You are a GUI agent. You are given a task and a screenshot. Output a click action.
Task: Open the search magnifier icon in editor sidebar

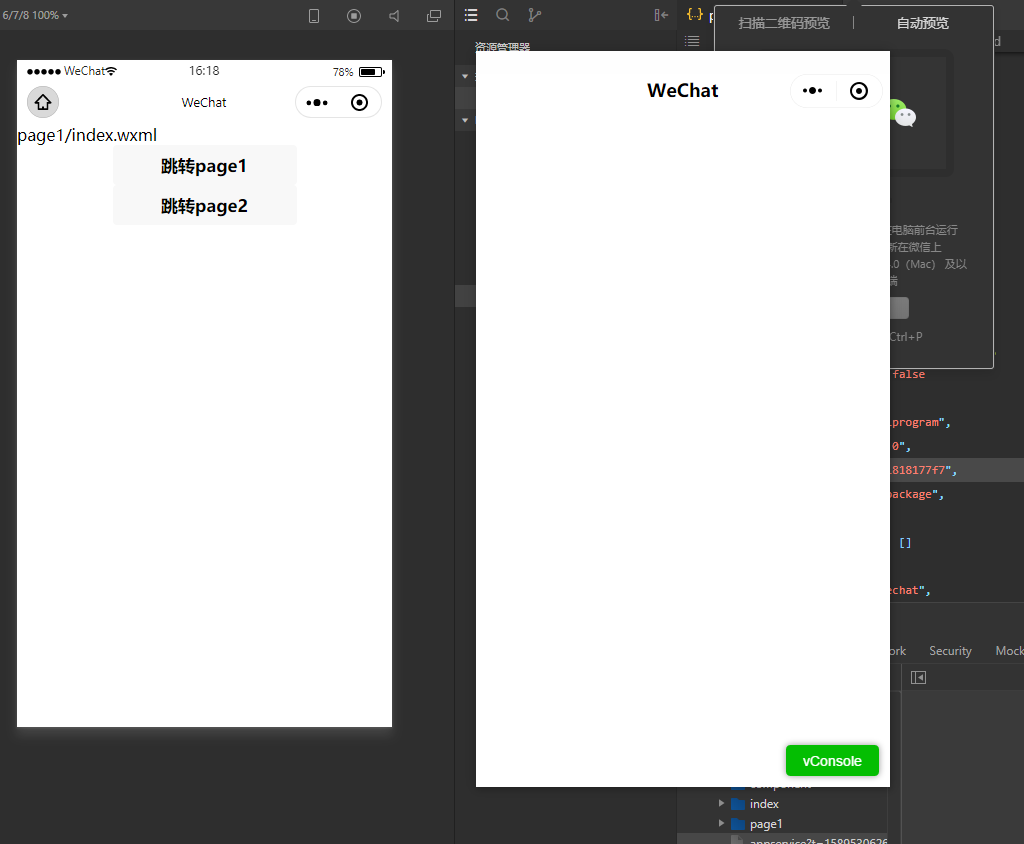pyautogui.click(x=502, y=15)
